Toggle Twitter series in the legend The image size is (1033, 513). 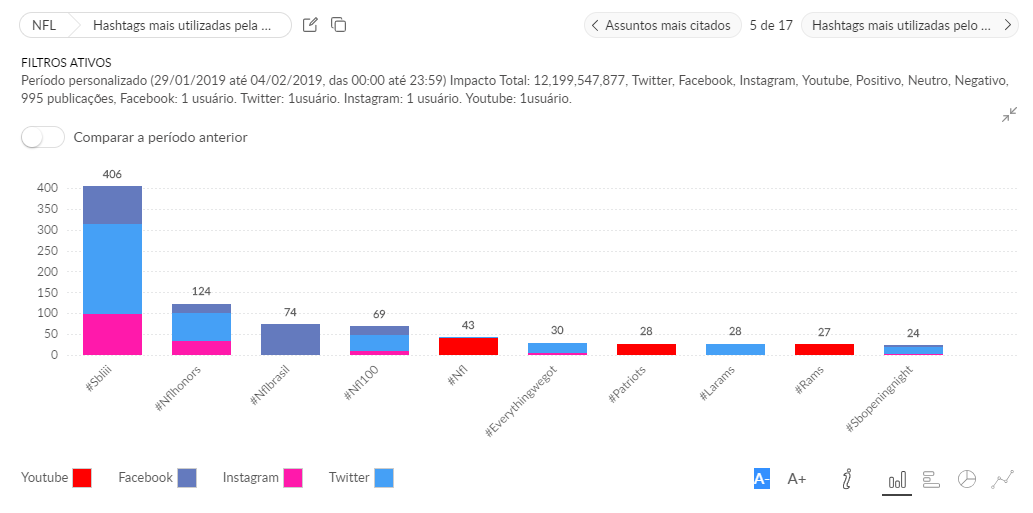[x=383, y=478]
